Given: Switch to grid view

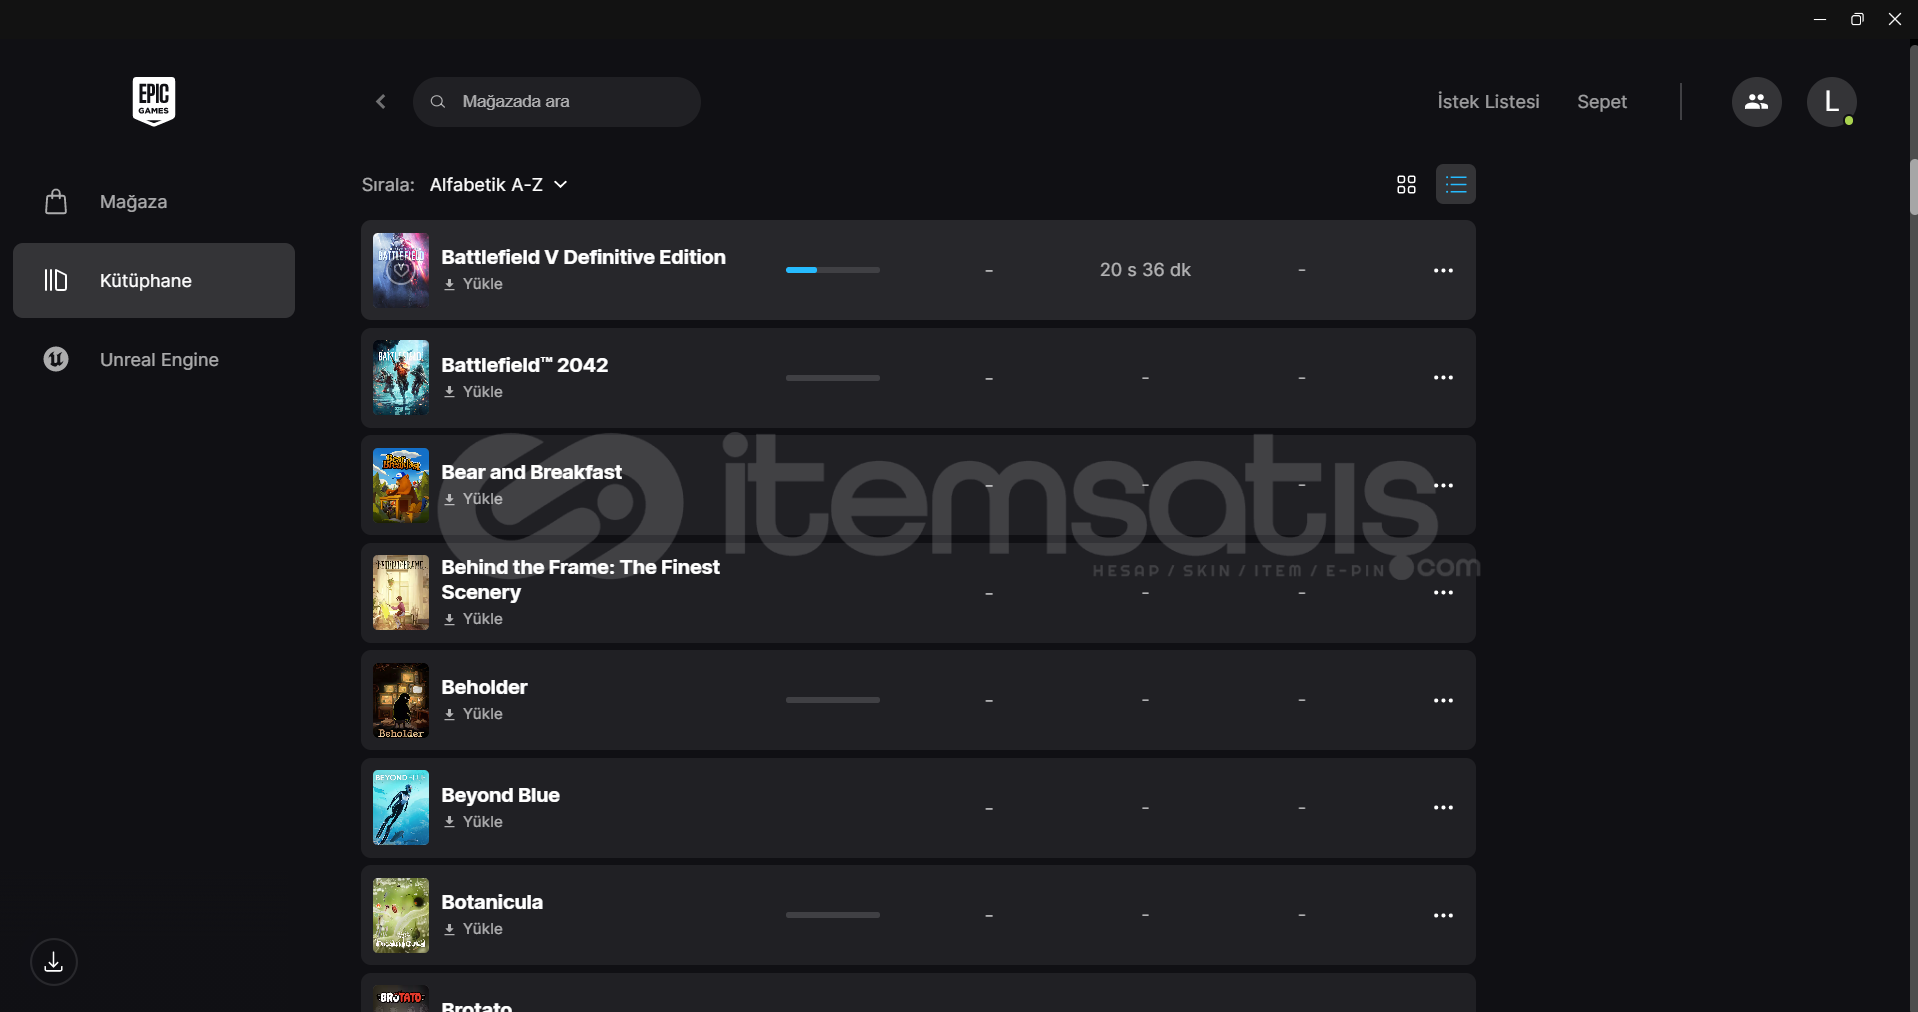Looking at the screenshot, I should (x=1406, y=185).
